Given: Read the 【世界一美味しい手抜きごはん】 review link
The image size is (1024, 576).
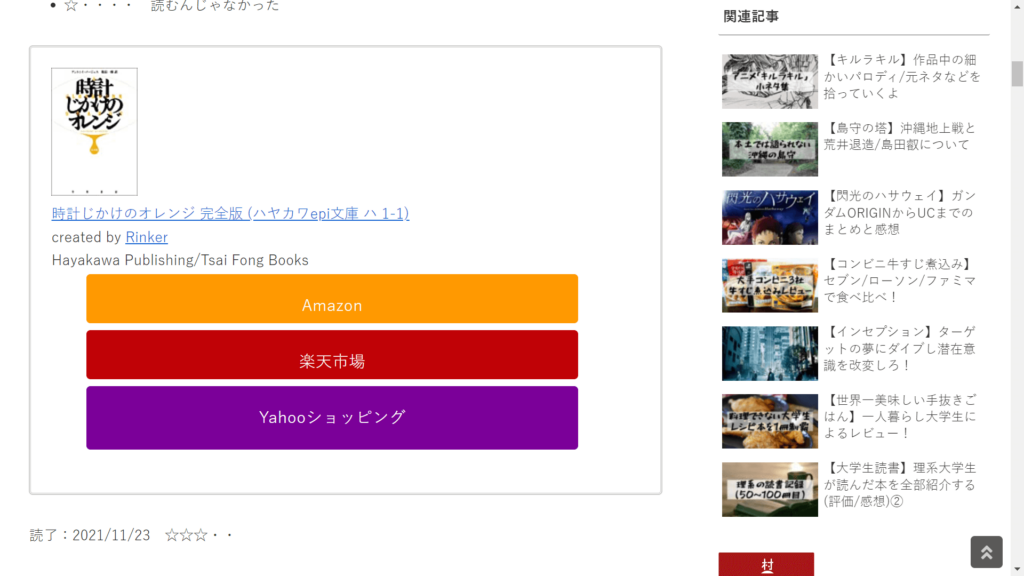Looking at the screenshot, I should pos(900,417).
